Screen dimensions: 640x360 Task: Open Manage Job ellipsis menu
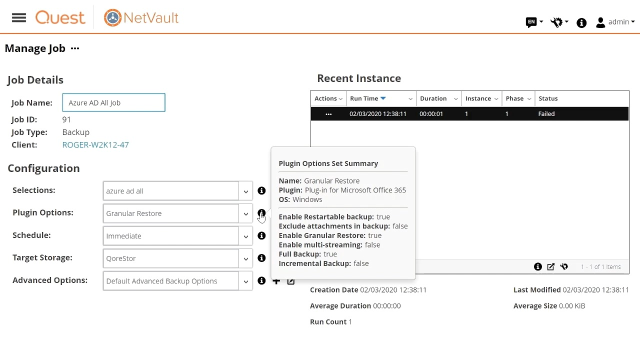pos(75,48)
